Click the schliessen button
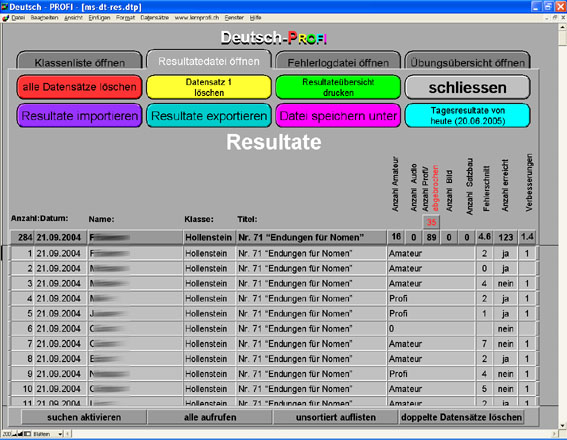Image resolution: width=567 pixels, height=440 pixels. (468, 87)
